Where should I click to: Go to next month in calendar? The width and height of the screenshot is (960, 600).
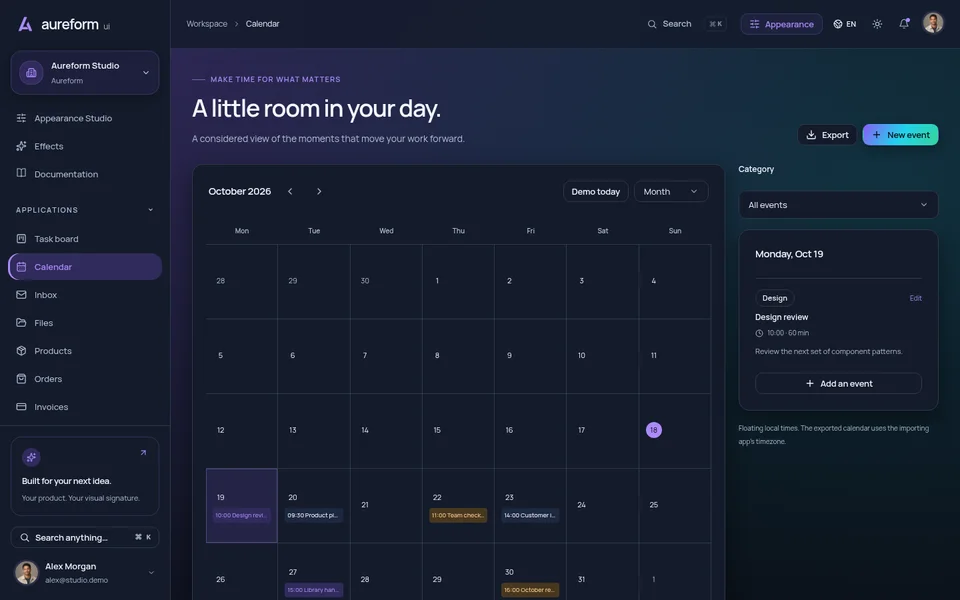[319, 192]
